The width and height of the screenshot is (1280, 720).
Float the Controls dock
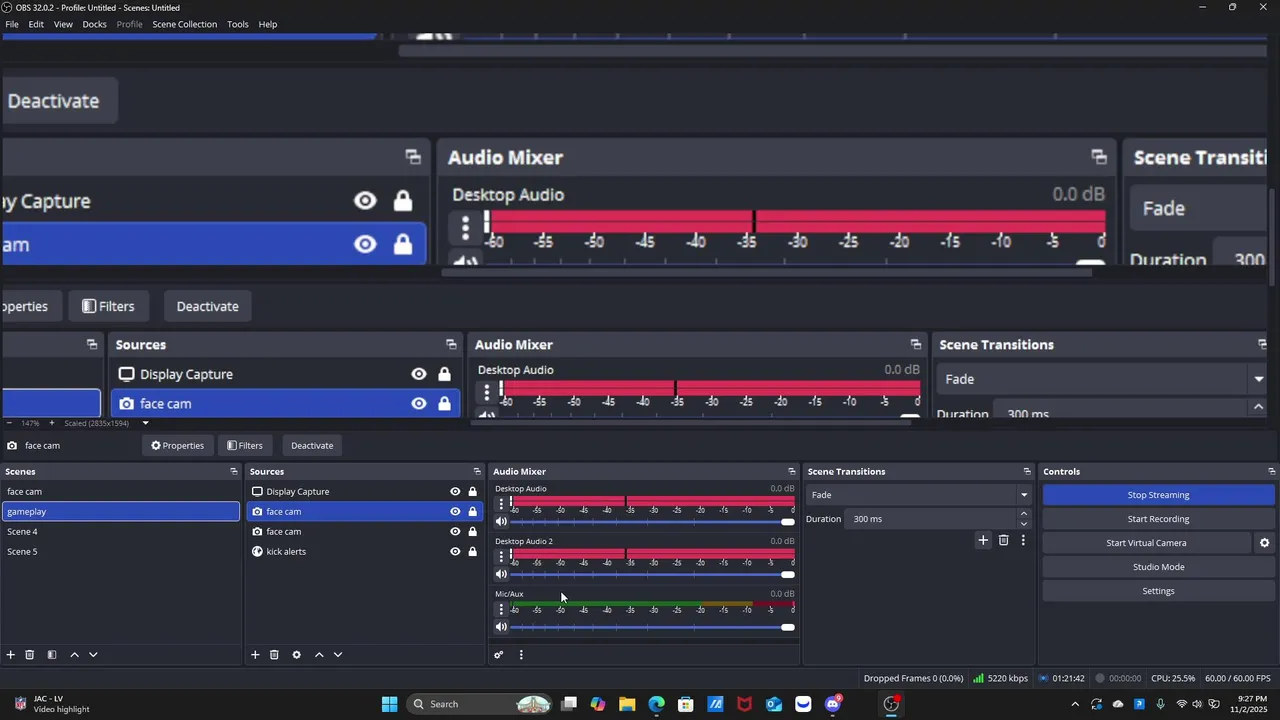pyautogui.click(x=1272, y=471)
